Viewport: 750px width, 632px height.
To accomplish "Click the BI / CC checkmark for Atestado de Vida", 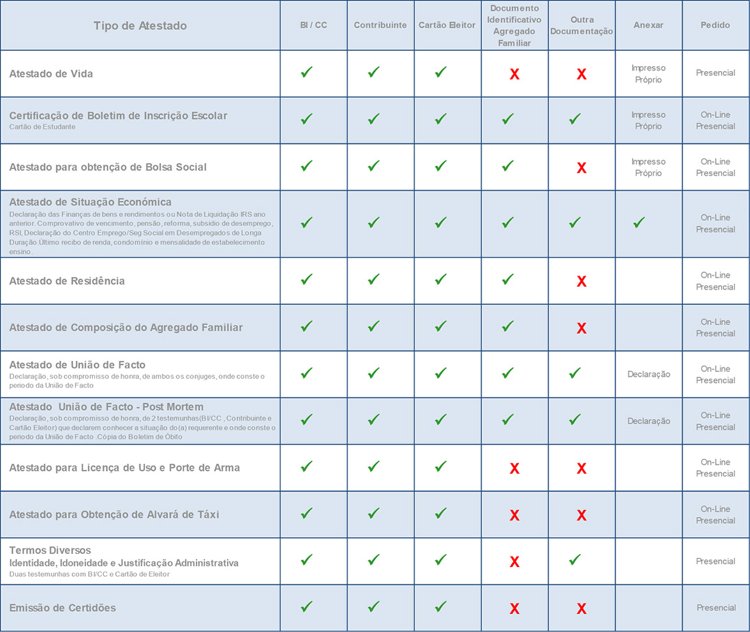I will click(307, 73).
